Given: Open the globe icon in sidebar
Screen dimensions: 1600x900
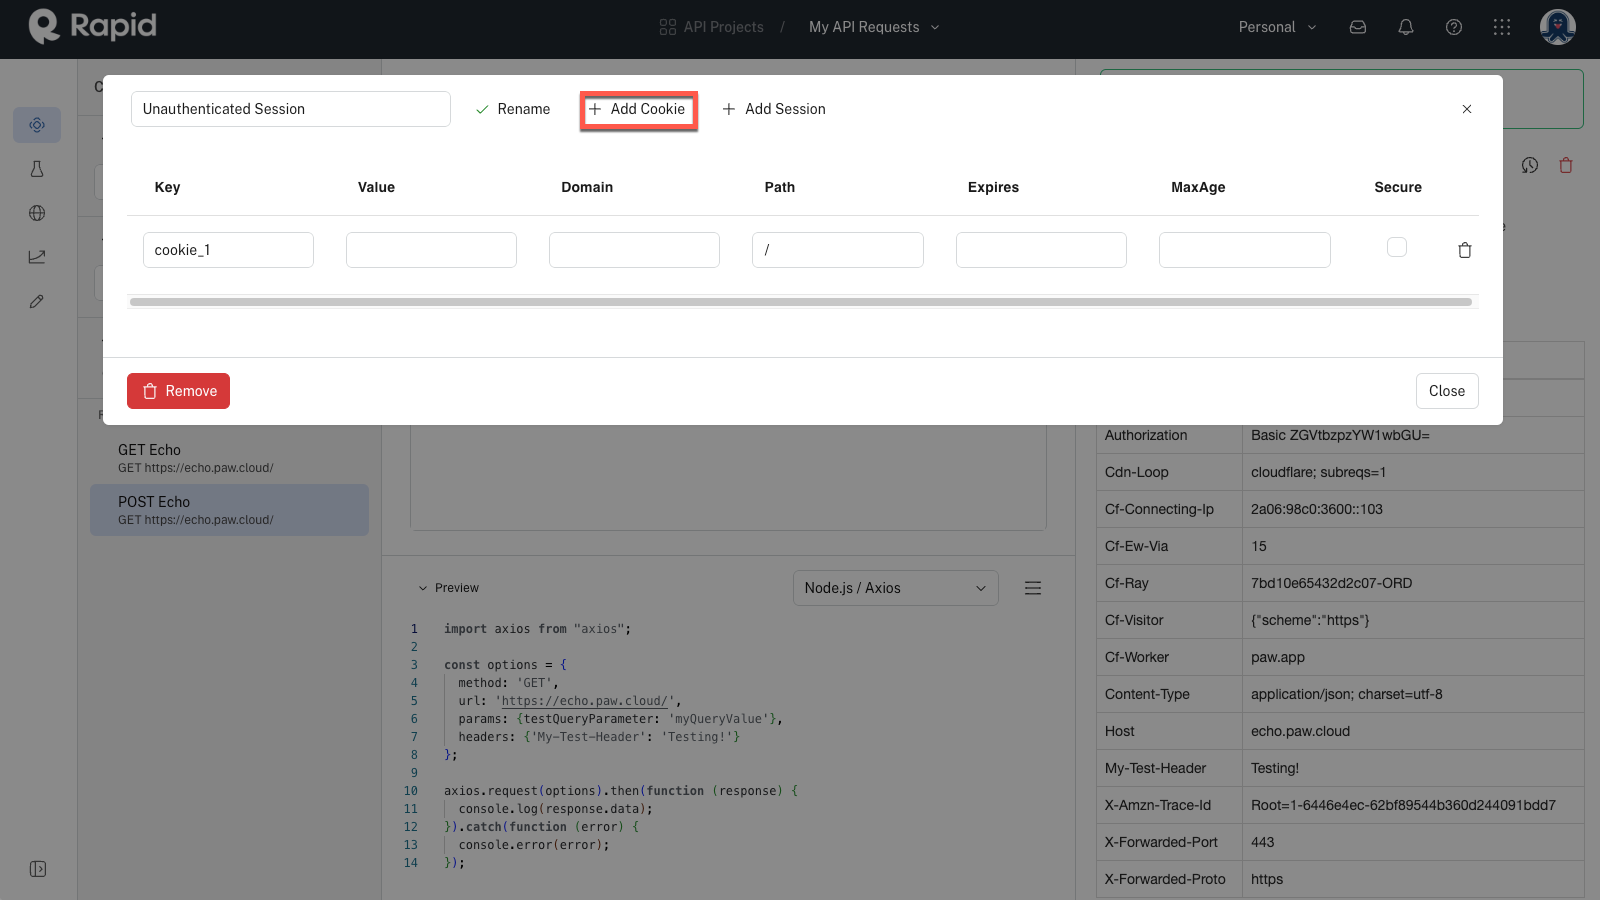Looking at the screenshot, I should 37,213.
